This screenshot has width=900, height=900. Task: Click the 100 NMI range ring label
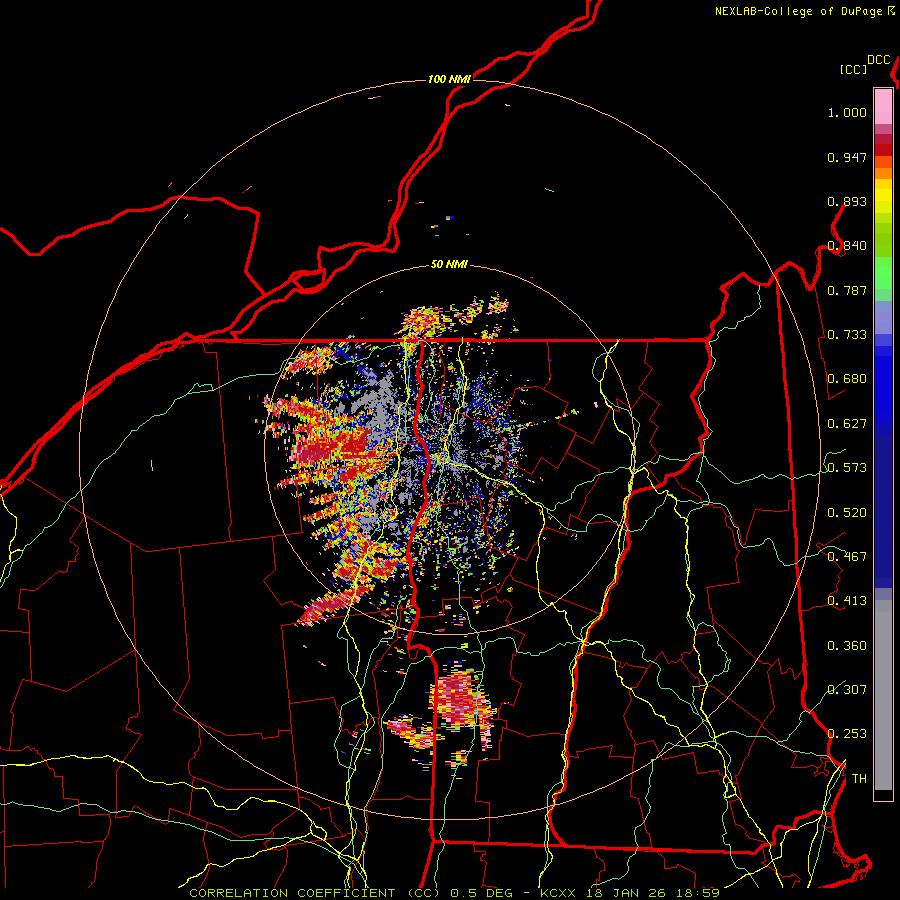(449, 79)
